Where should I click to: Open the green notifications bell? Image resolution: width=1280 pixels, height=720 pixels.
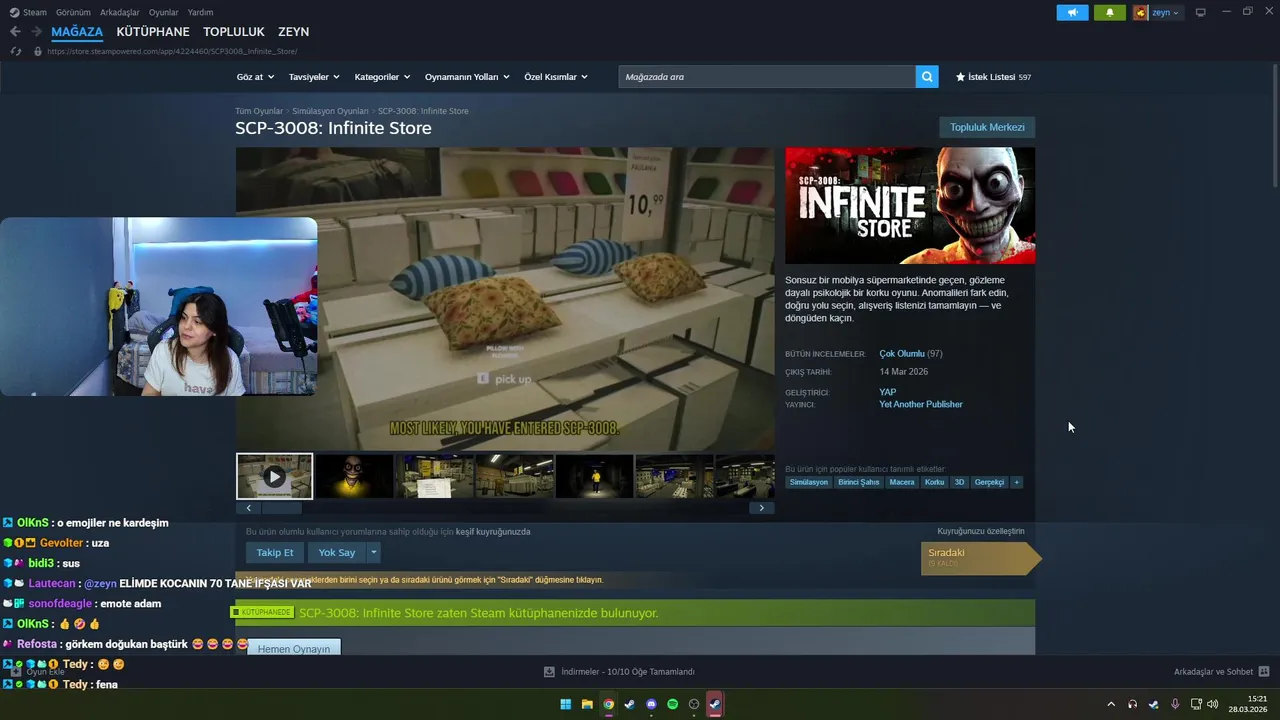[1110, 12]
